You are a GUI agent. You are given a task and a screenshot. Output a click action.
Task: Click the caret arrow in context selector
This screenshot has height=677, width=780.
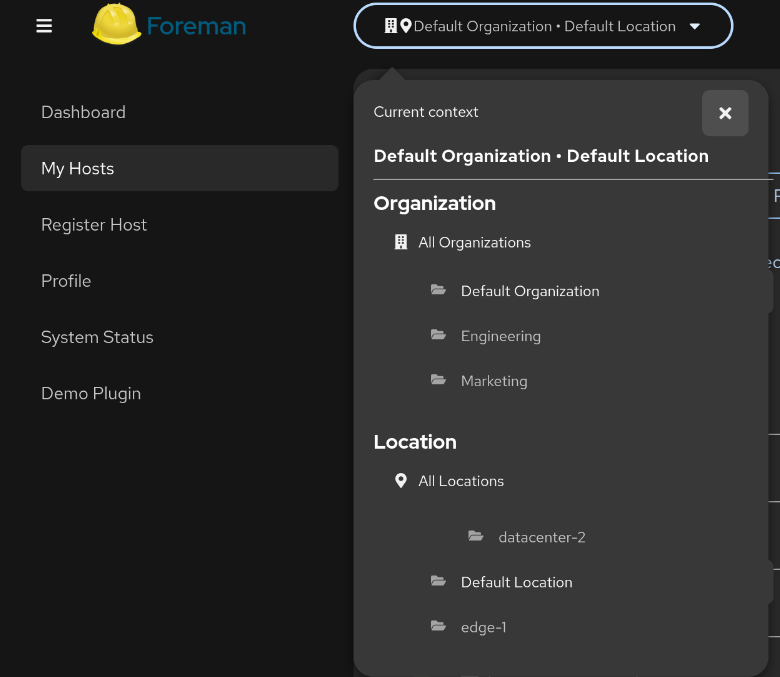pyautogui.click(x=695, y=27)
